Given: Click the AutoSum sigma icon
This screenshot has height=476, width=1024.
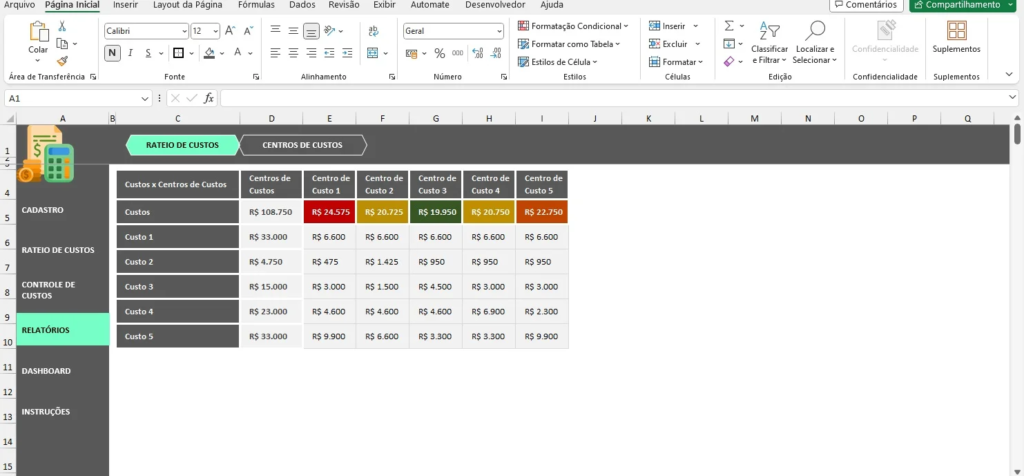Looking at the screenshot, I should coord(729,25).
